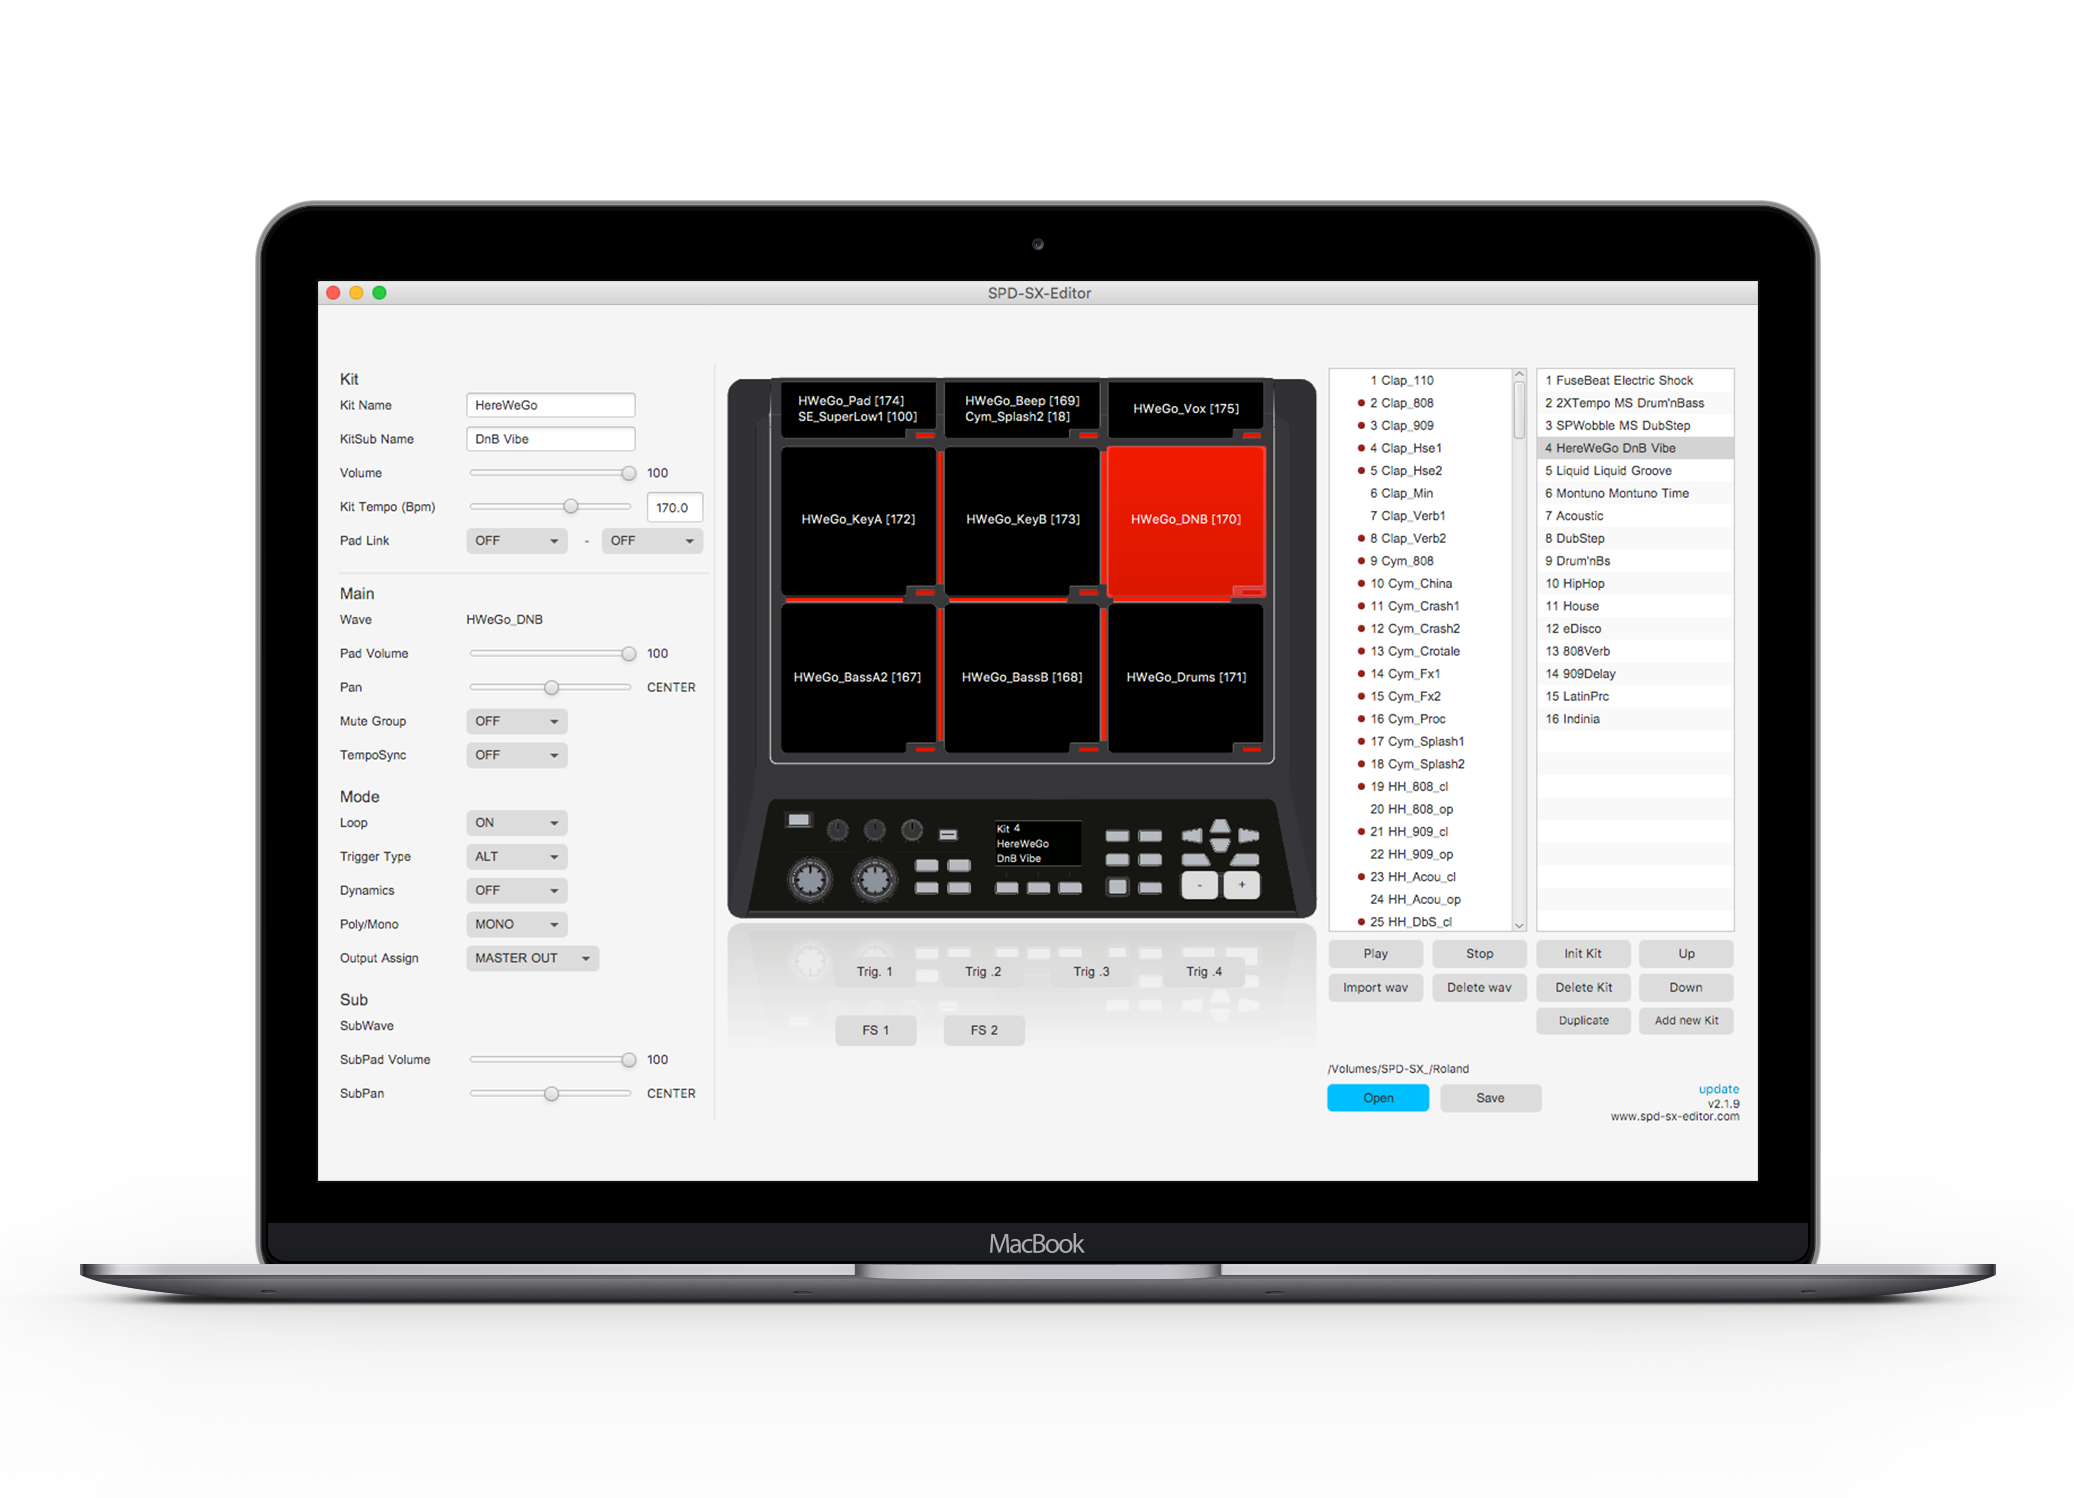Image resolution: width=2074 pixels, height=1498 pixels.
Task: Click the up arrow key on the device
Action: 1221,827
